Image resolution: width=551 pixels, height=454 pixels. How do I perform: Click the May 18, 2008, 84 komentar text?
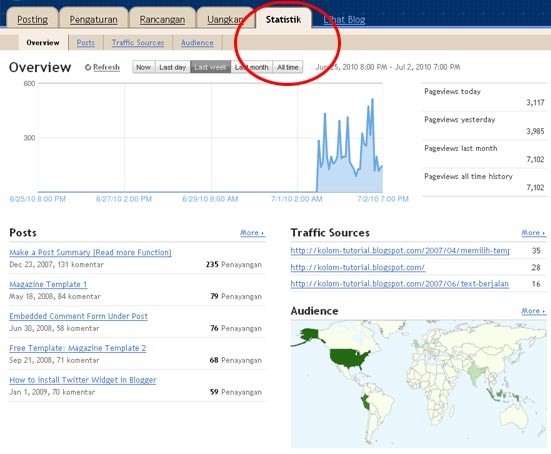pyautogui.click(x=55, y=297)
